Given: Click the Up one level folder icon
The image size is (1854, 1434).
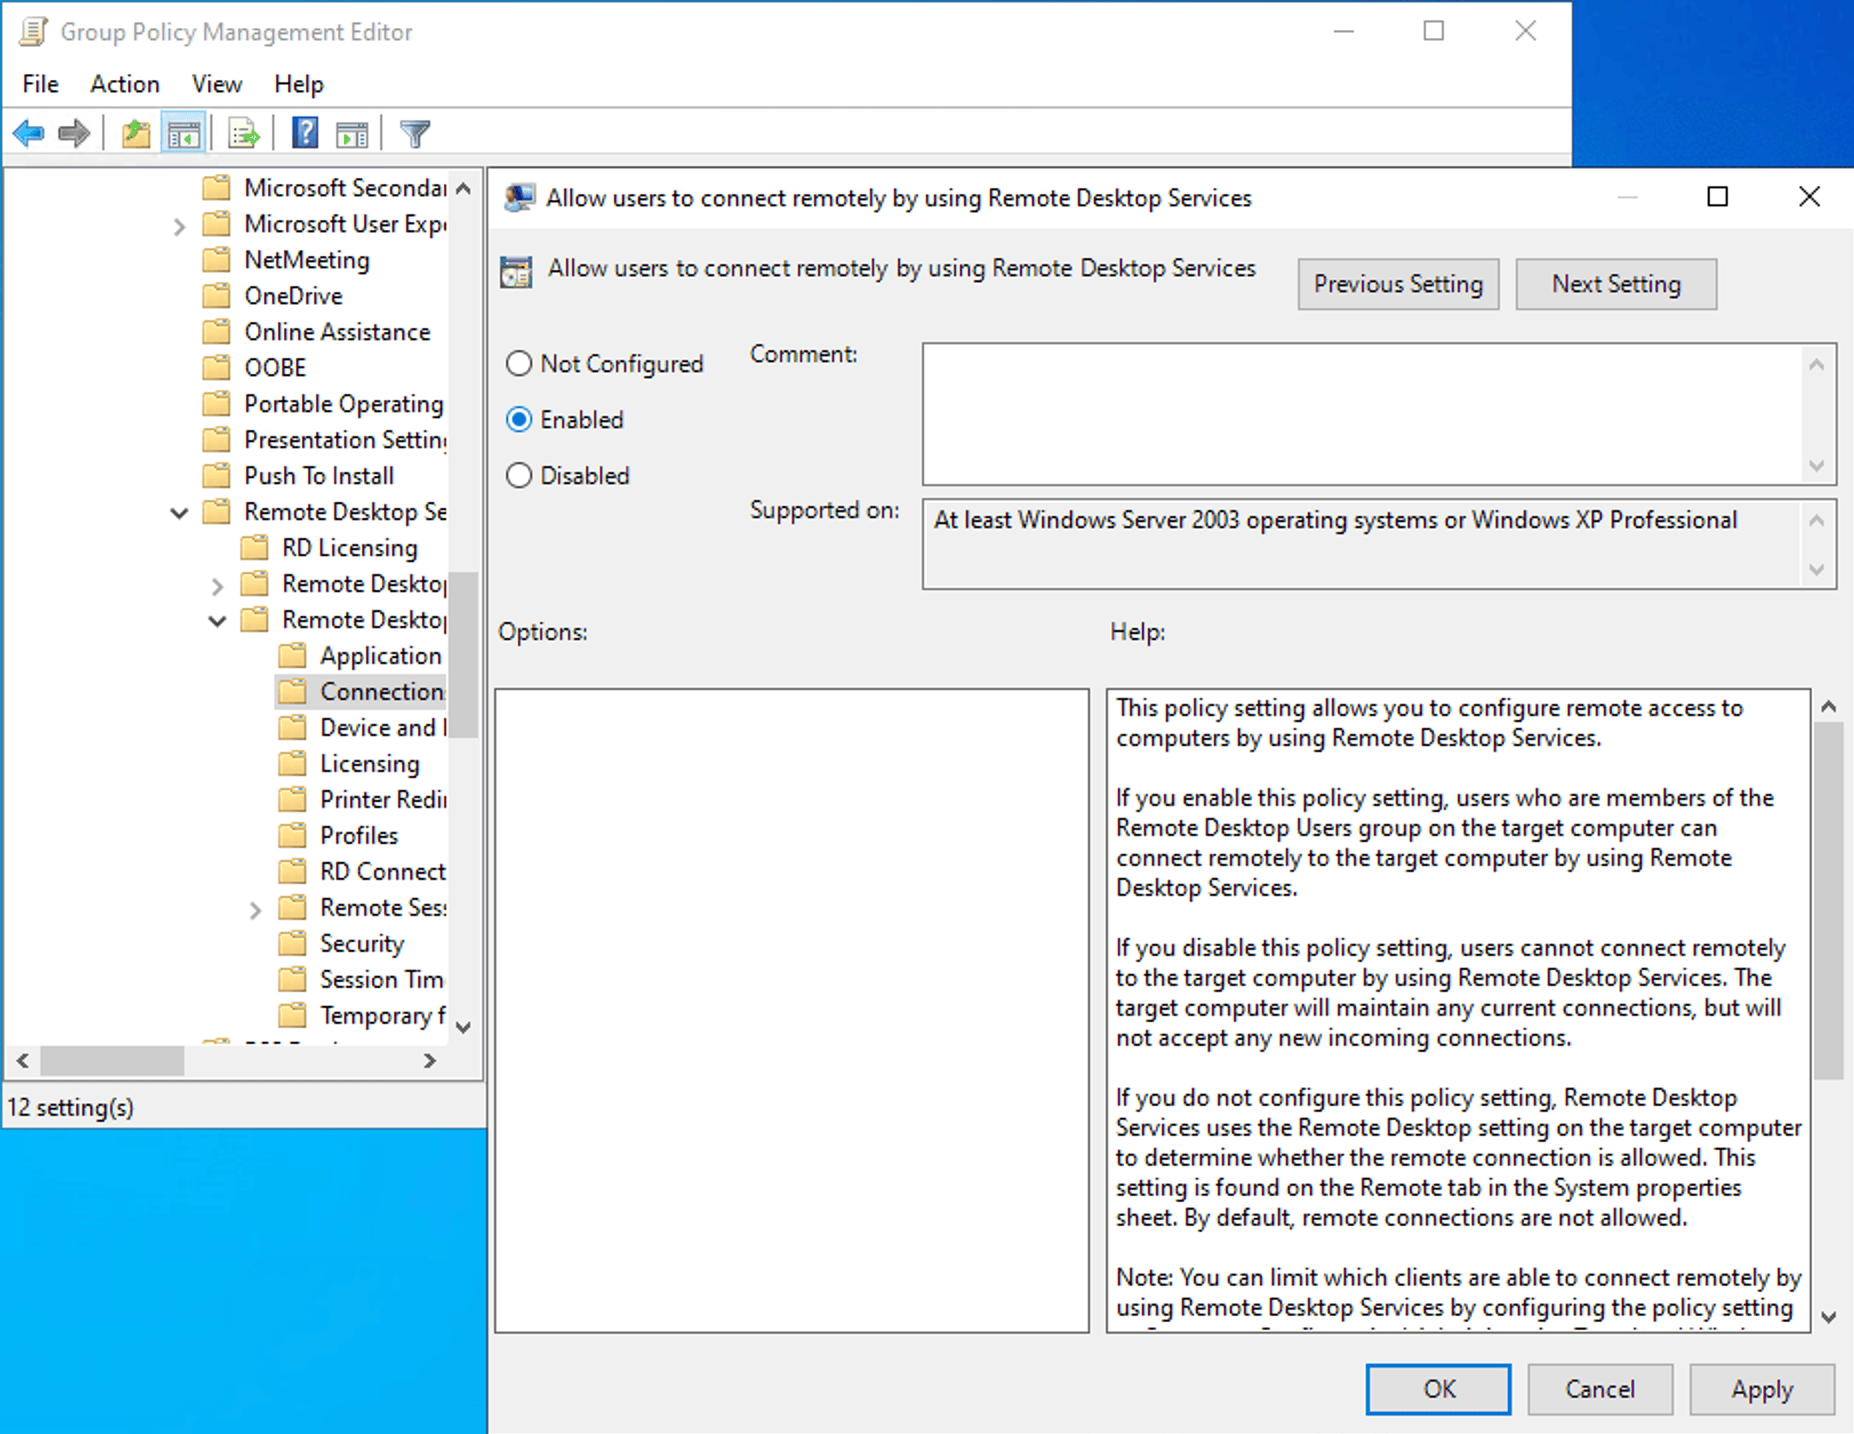Looking at the screenshot, I should (135, 132).
